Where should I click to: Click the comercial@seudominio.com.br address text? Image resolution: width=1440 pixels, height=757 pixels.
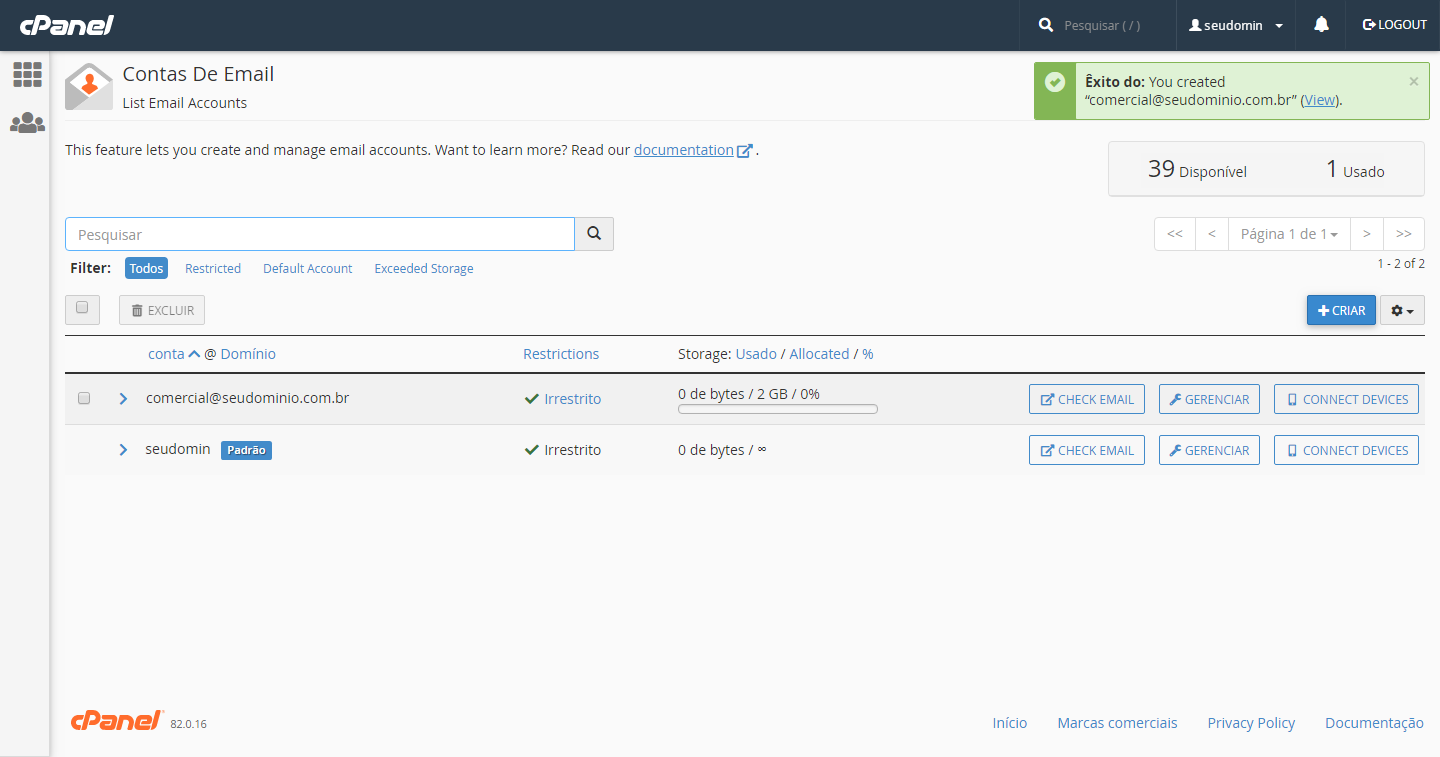[x=247, y=398]
